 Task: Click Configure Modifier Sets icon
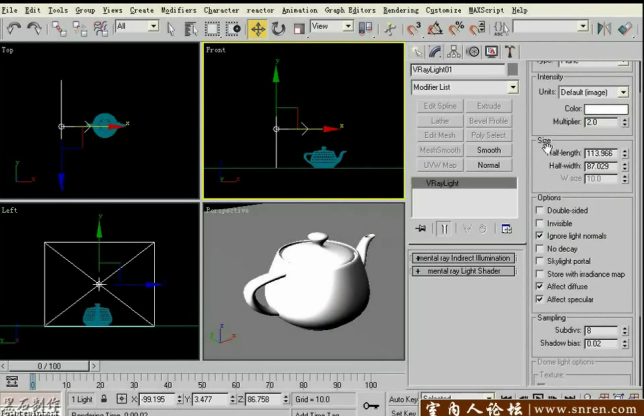pos(507,229)
